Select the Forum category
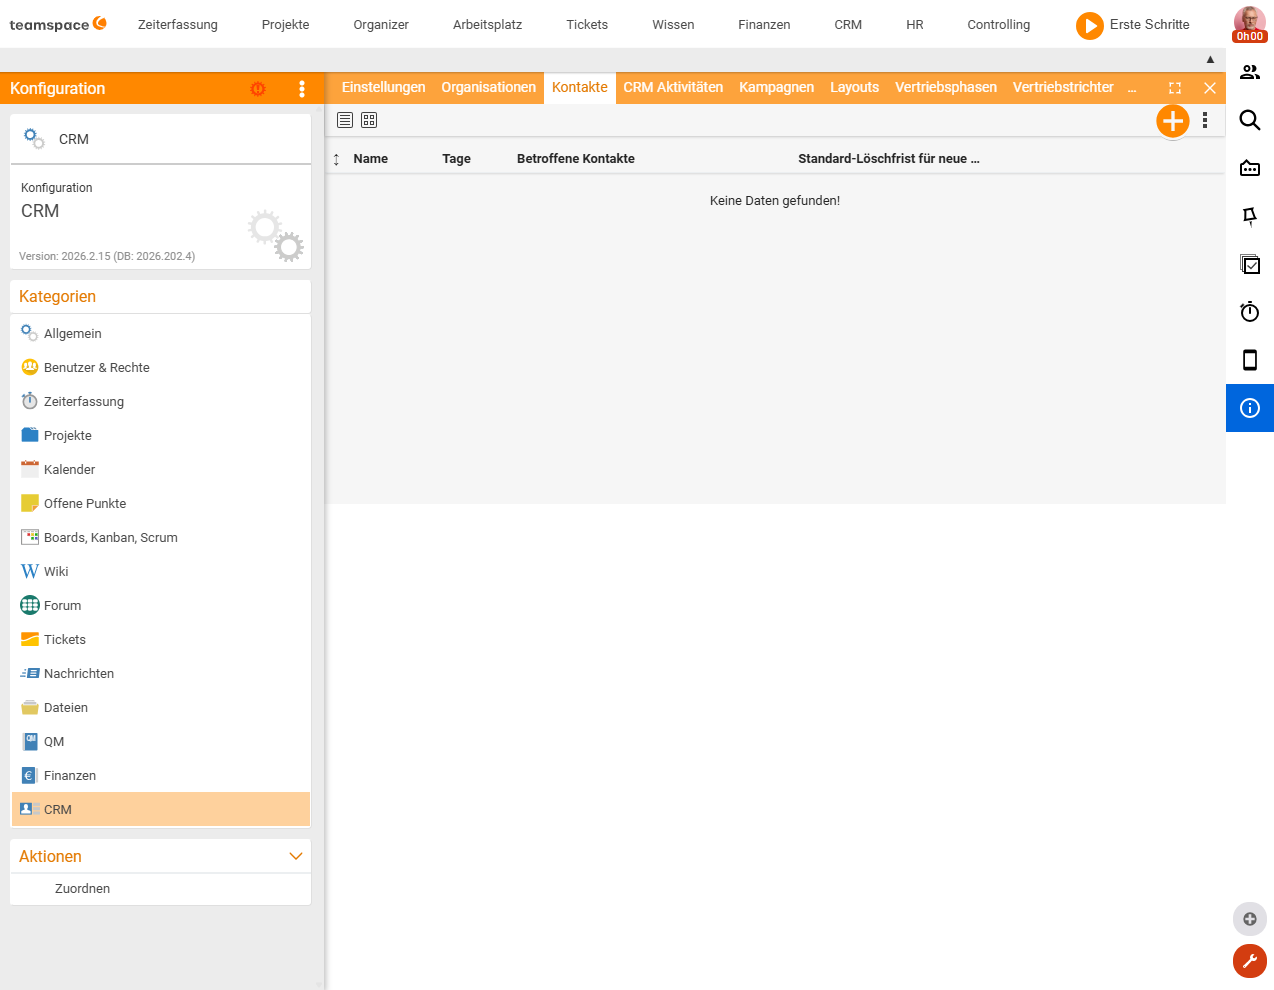The image size is (1274, 990). click(x=161, y=606)
